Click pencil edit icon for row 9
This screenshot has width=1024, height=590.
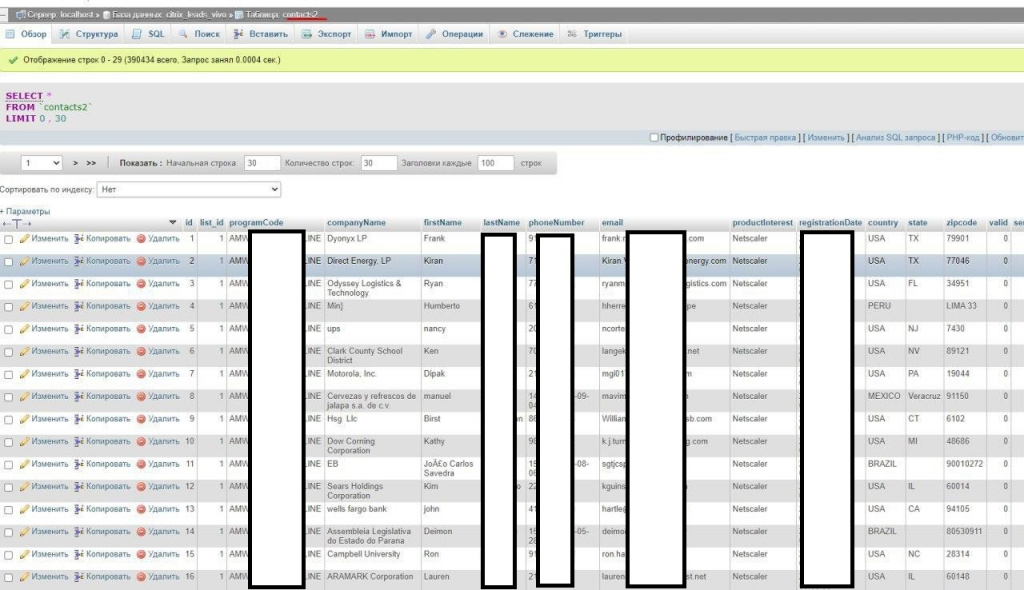pyautogui.click(x=24, y=419)
